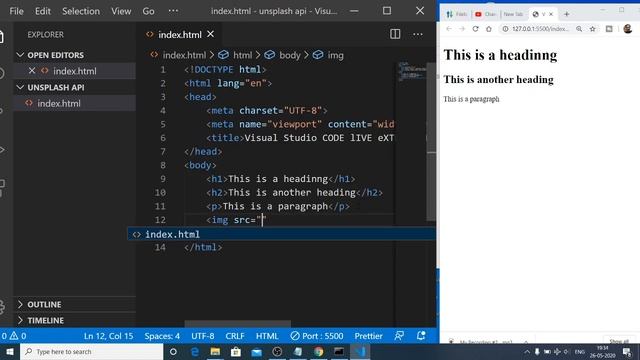Image resolution: width=640 pixels, height=360 pixels.
Task: Click Ln 12, Col 15 position indicator
Action: (x=109, y=336)
